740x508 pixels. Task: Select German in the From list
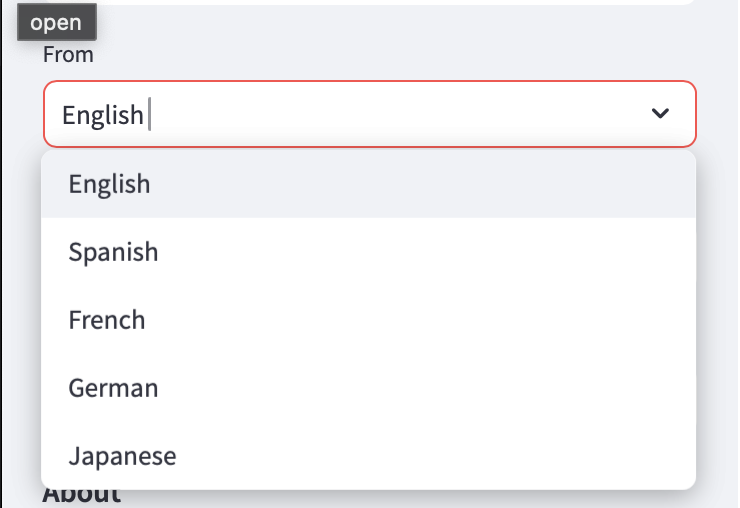369,388
